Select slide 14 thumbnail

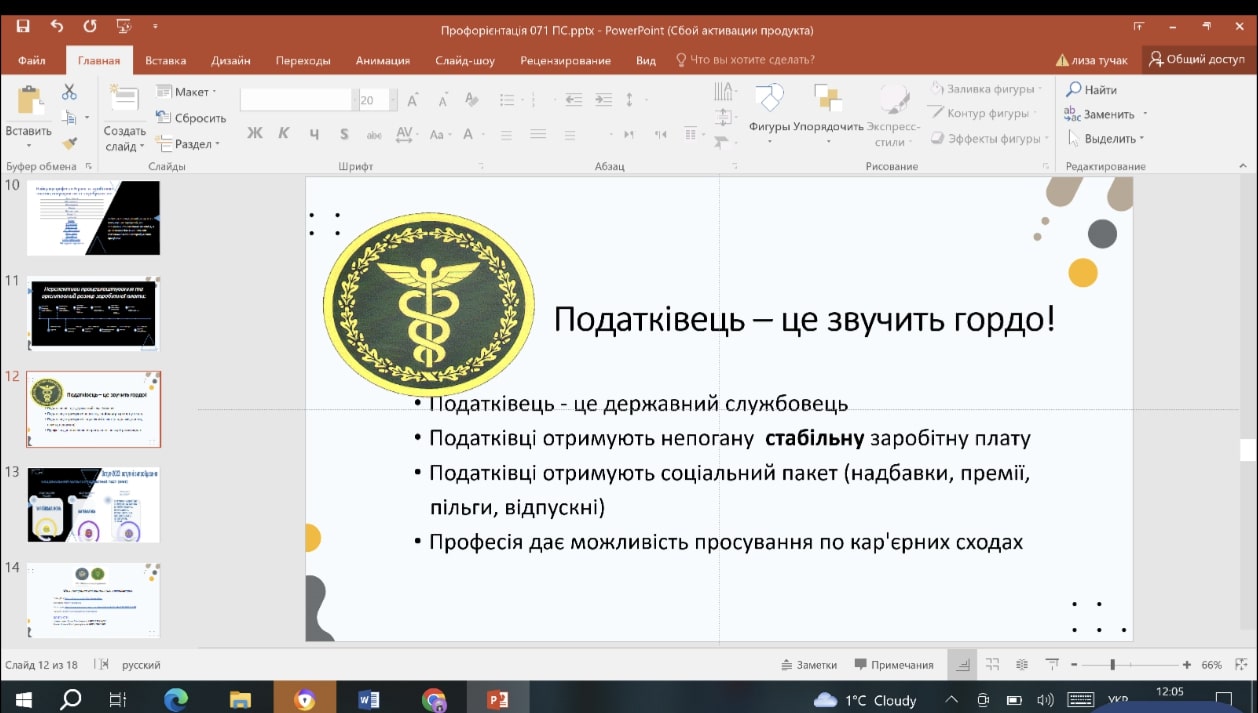pyautogui.click(x=93, y=600)
